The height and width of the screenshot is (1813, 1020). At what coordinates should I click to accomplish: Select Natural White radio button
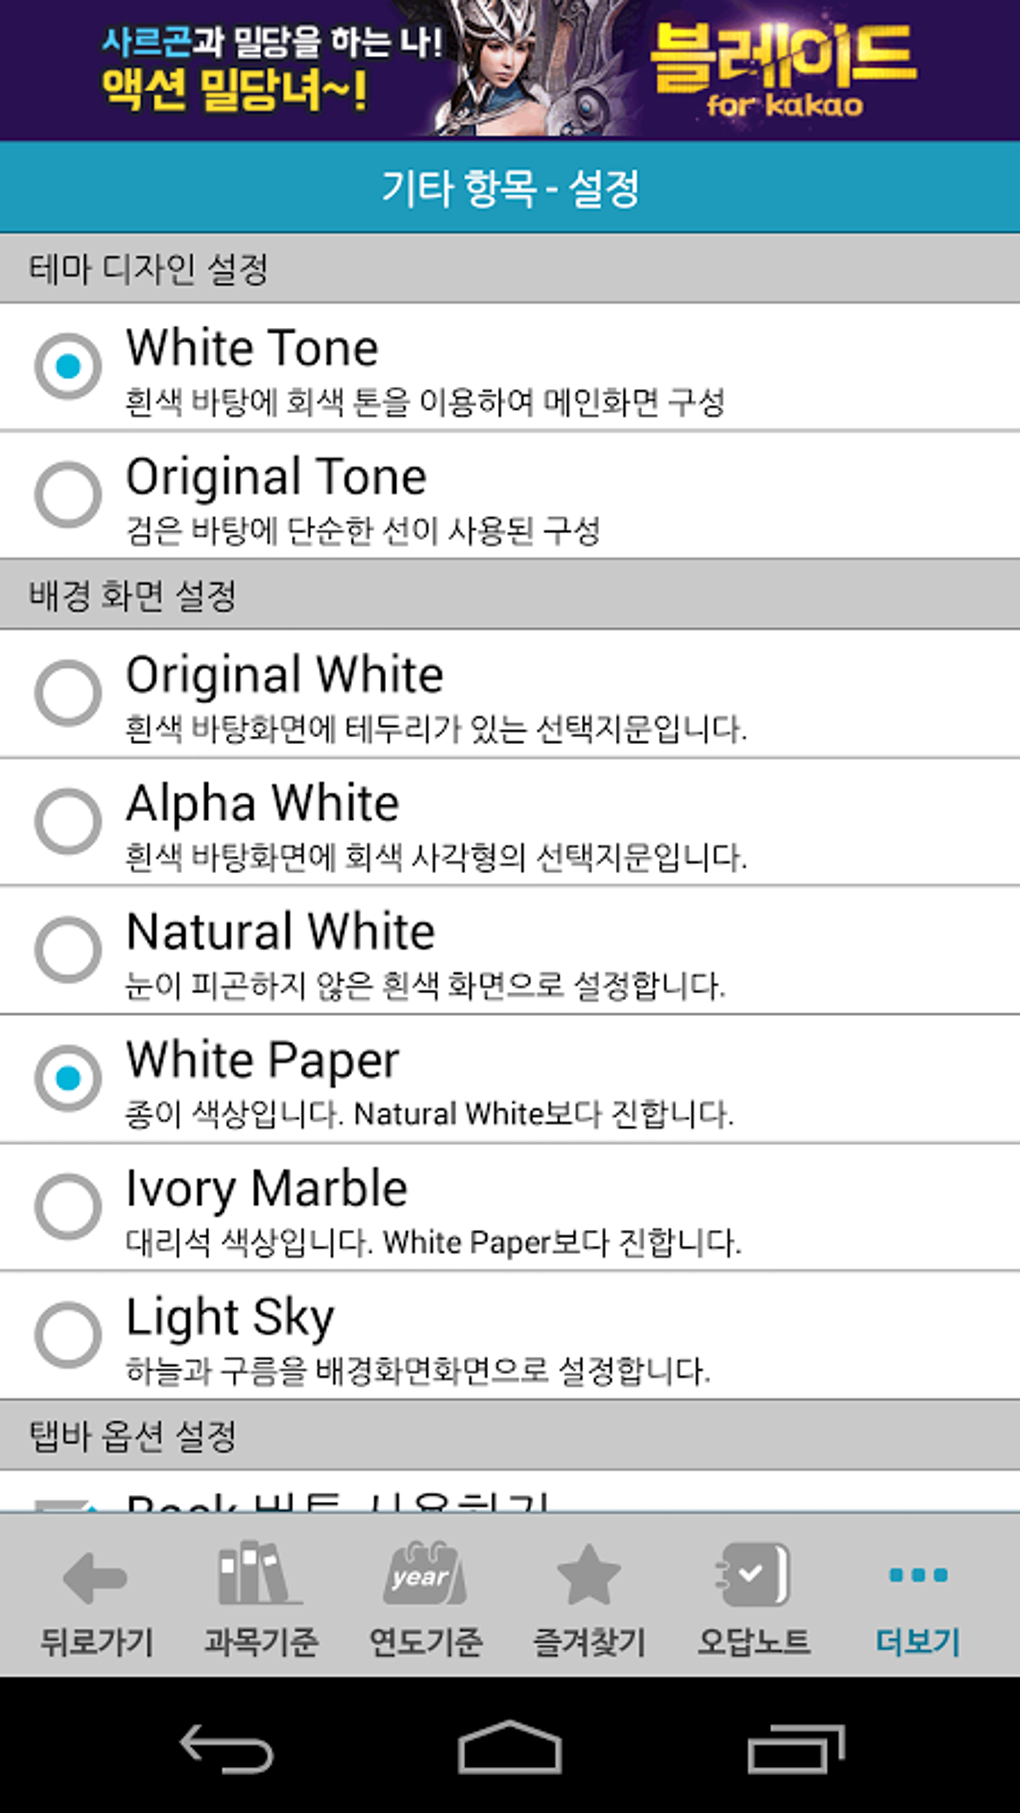68,949
